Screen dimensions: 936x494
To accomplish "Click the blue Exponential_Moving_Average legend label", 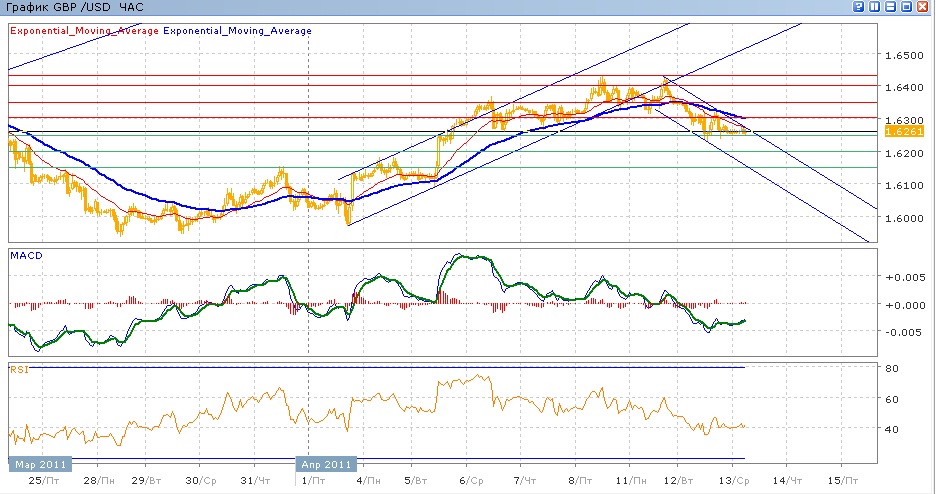I will (237, 31).
